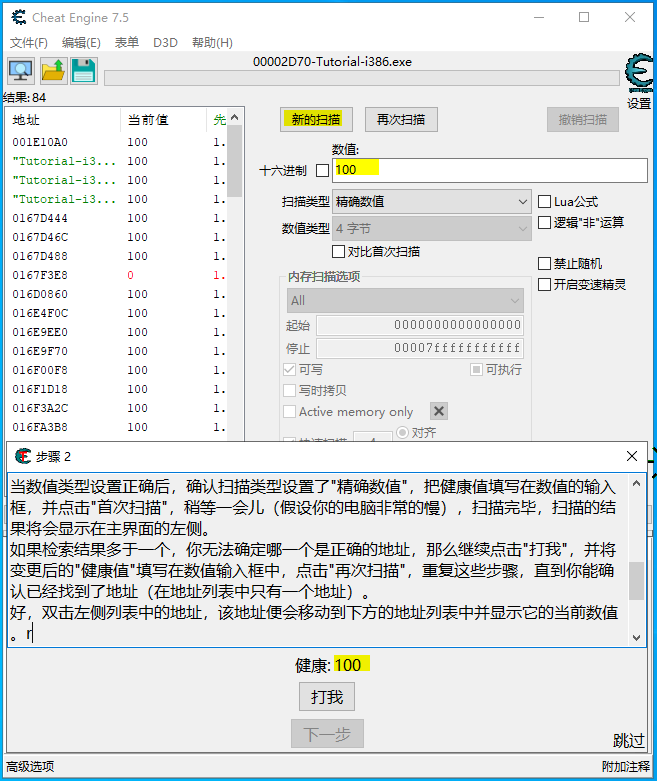This screenshot has height=781, width=657.
Task: Toggle the executable memory checkbox
Action: (x=476, y=370)
